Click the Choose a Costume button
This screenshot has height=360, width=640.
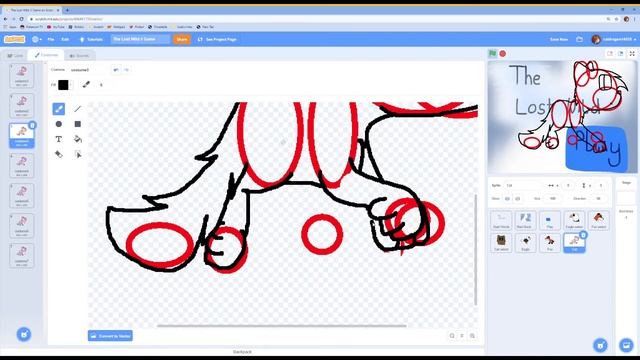coord(24,334)
